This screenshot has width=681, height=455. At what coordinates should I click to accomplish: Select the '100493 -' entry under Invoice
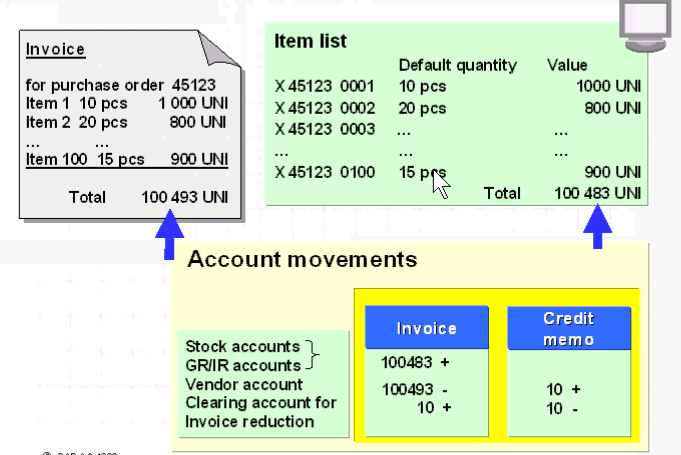pyautogui.click(x=415, y=389)
